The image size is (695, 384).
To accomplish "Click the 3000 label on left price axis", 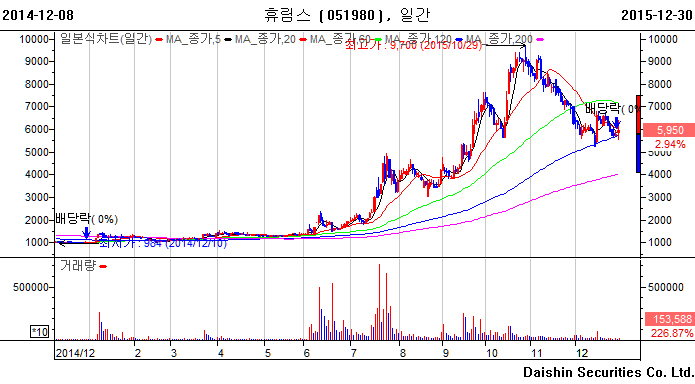I will tap(37, 197).
